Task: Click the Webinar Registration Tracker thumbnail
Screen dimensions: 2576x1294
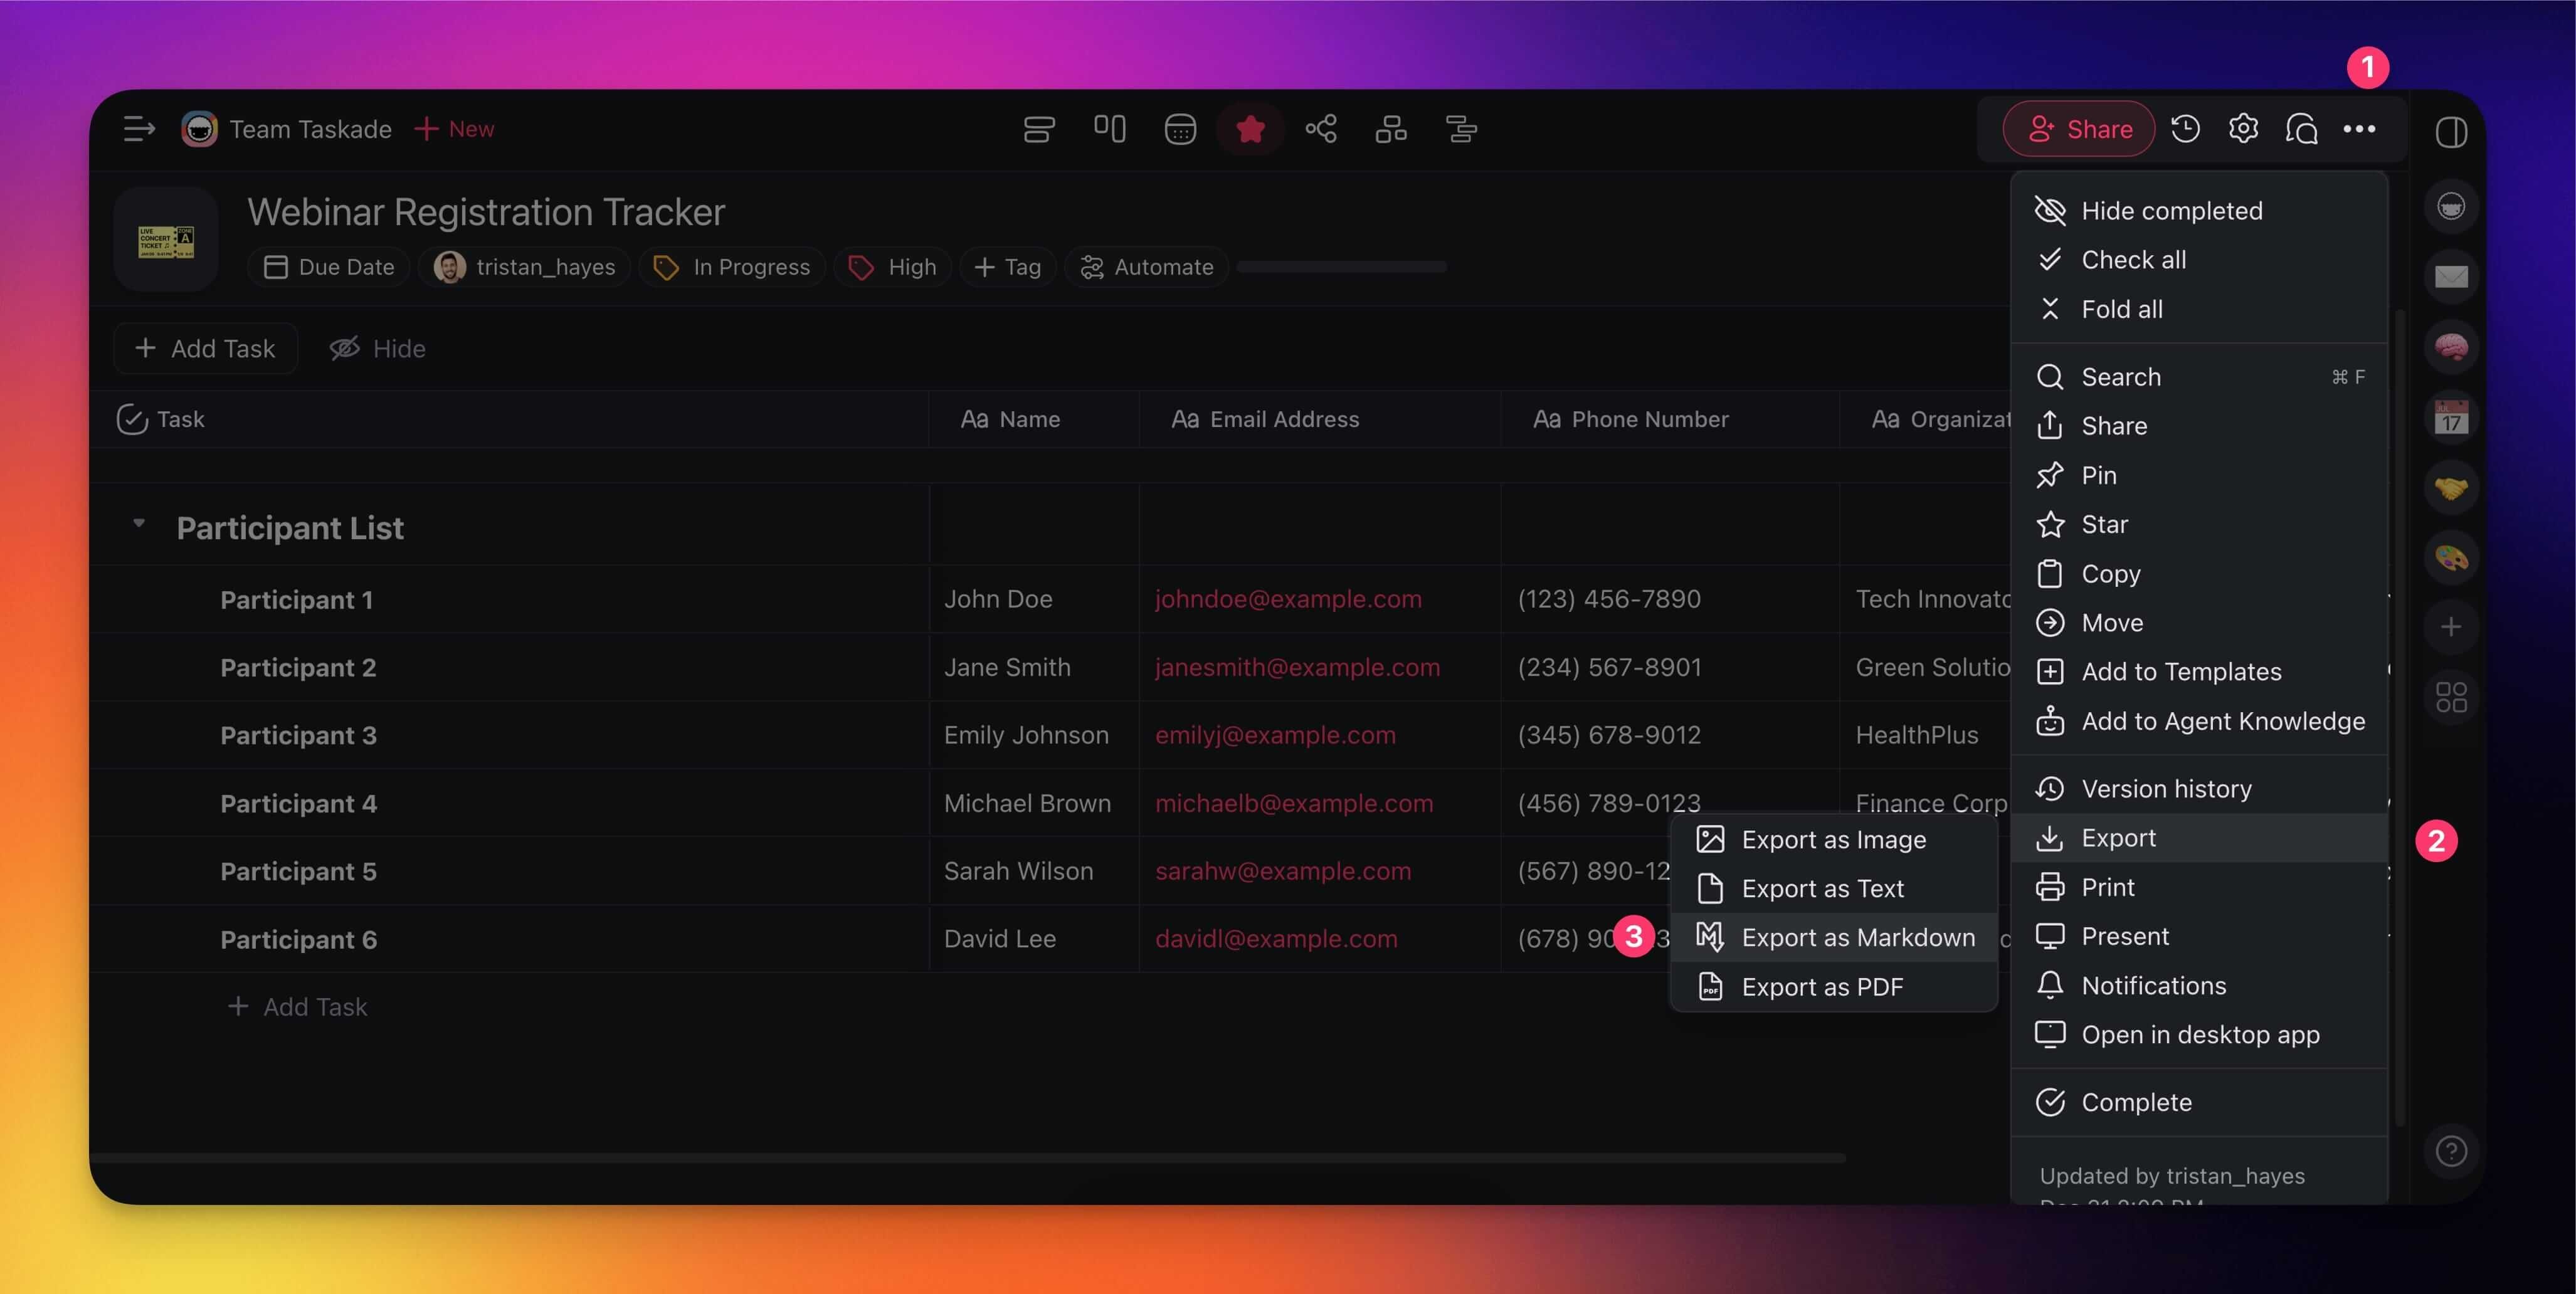Action: point(166,240)
